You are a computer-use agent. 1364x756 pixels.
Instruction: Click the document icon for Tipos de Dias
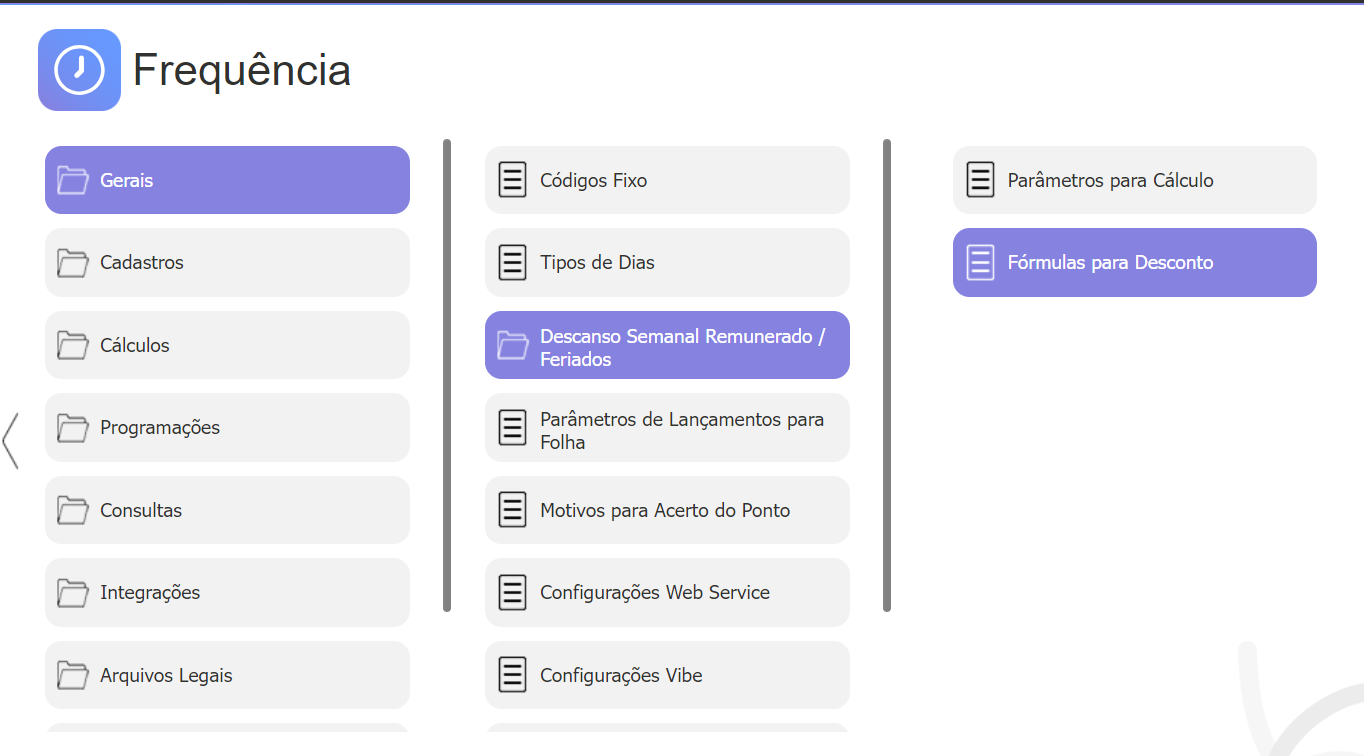click(512, 263)
